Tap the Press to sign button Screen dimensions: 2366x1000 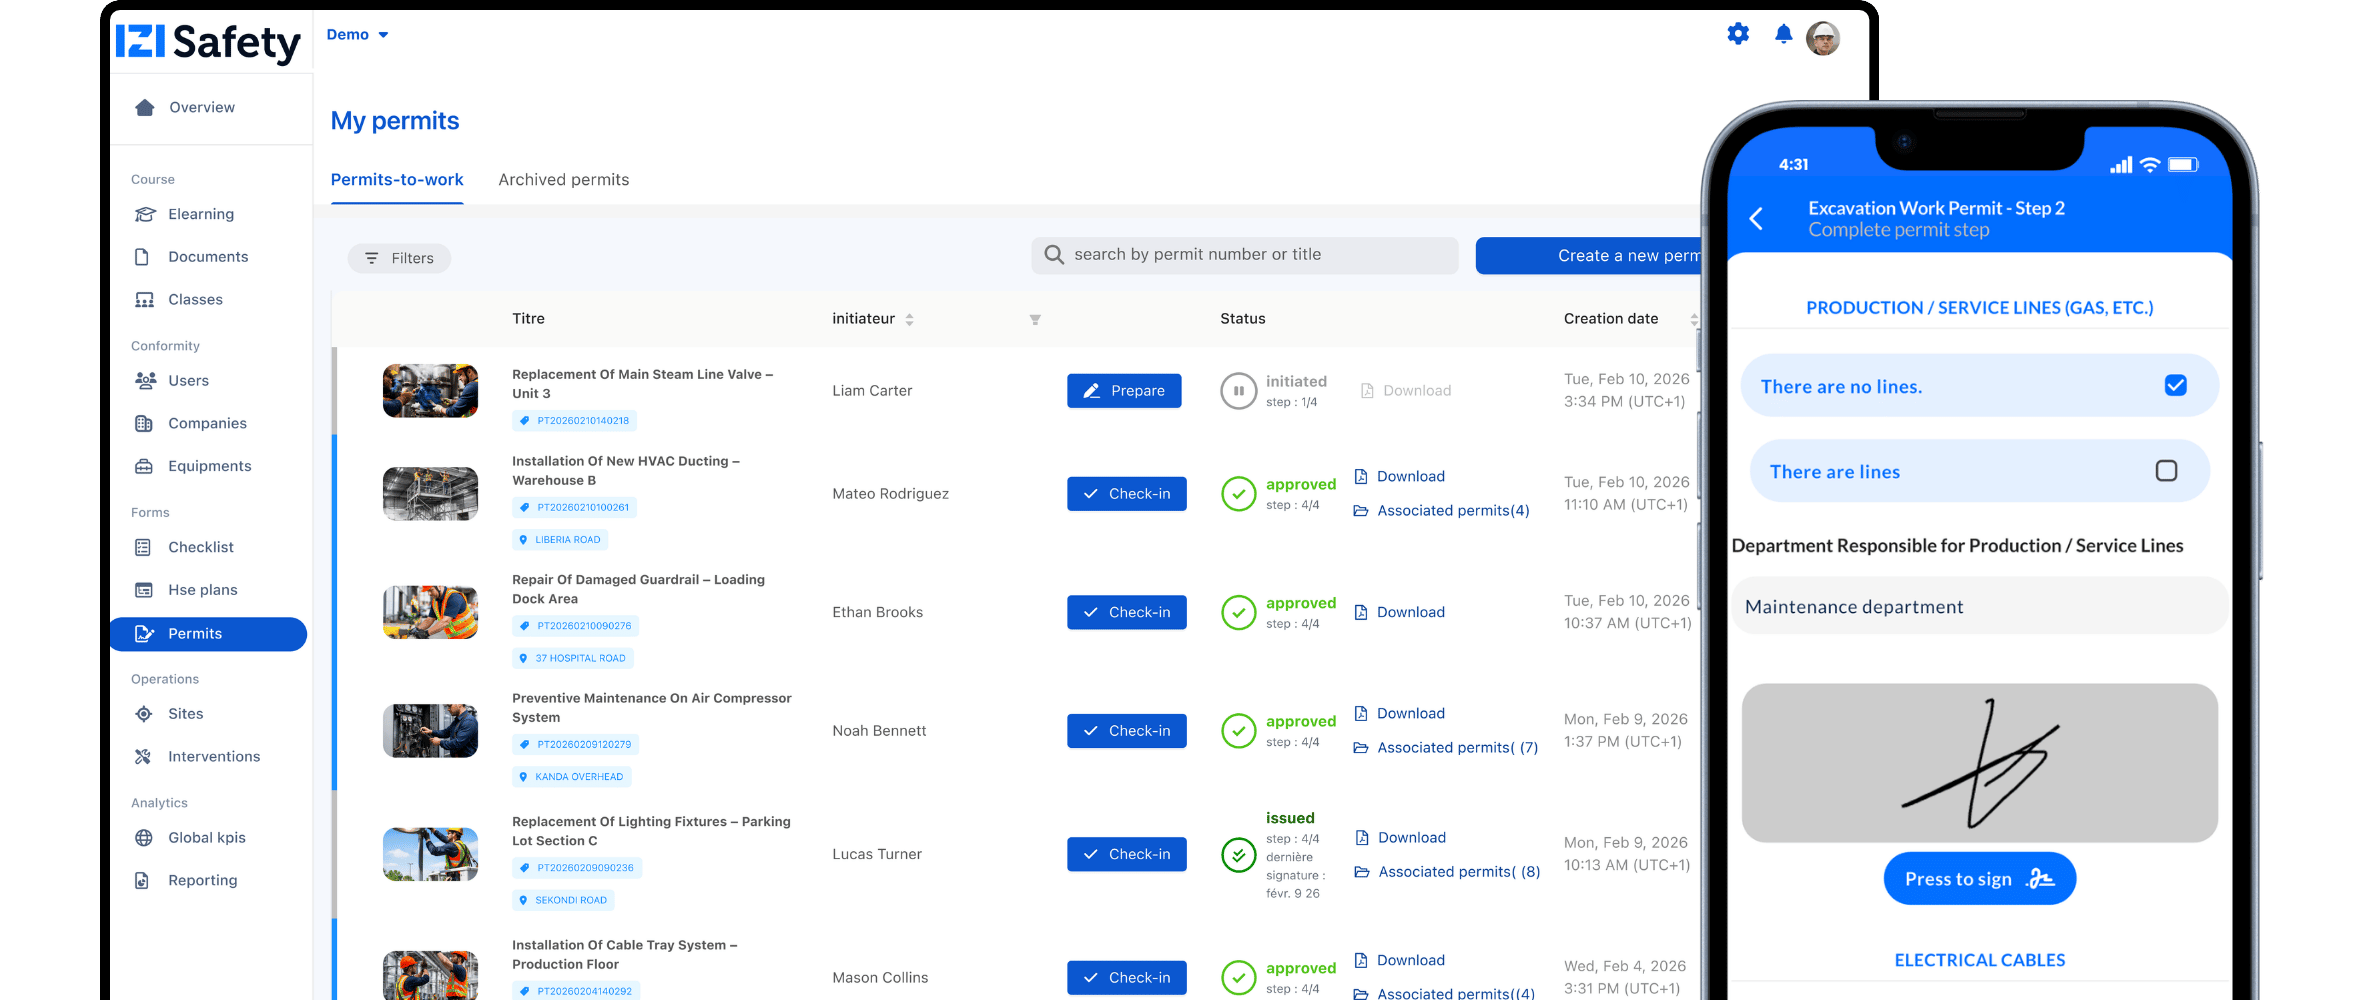1979,879
